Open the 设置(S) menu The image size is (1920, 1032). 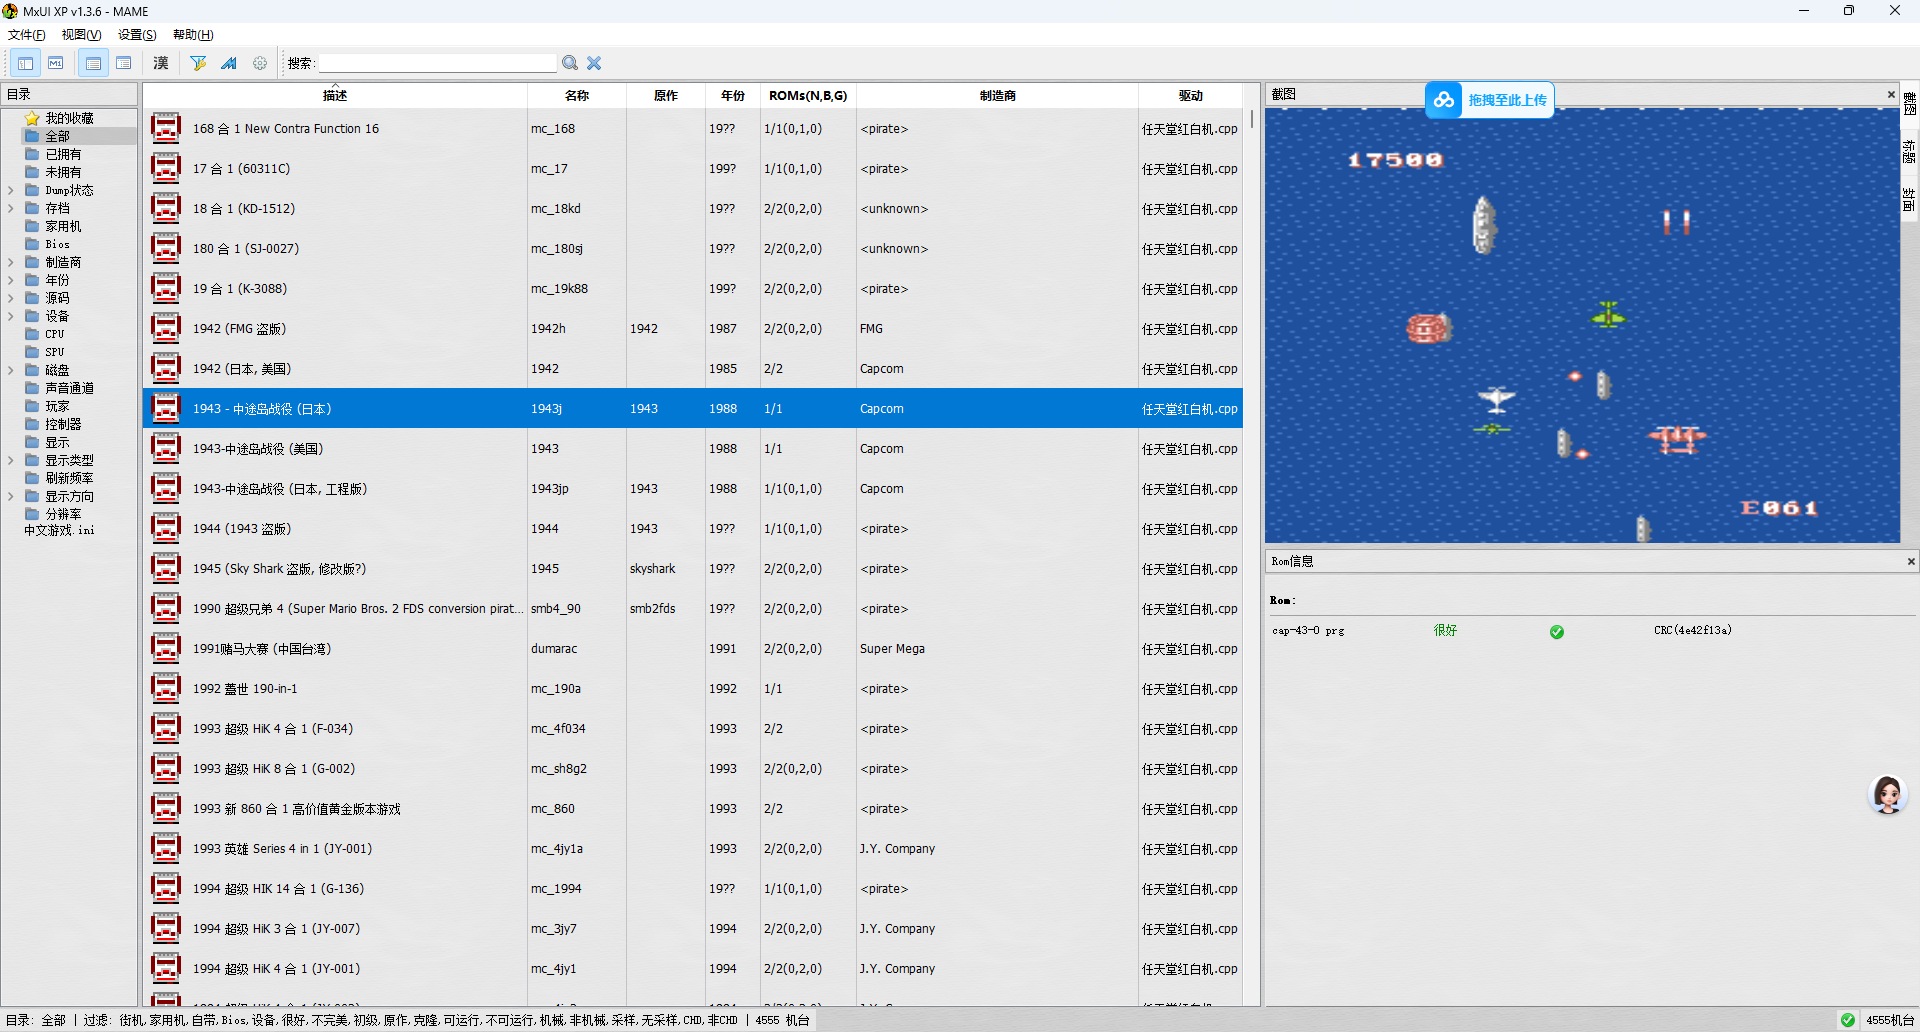[137, 34]
